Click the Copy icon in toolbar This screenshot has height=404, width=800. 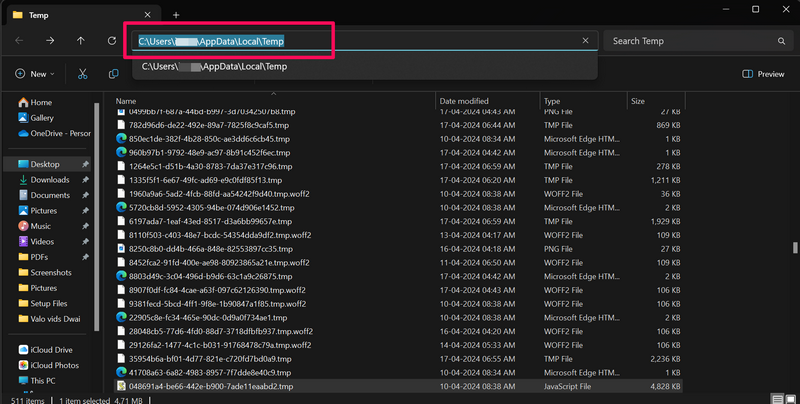tap(114, 74)
